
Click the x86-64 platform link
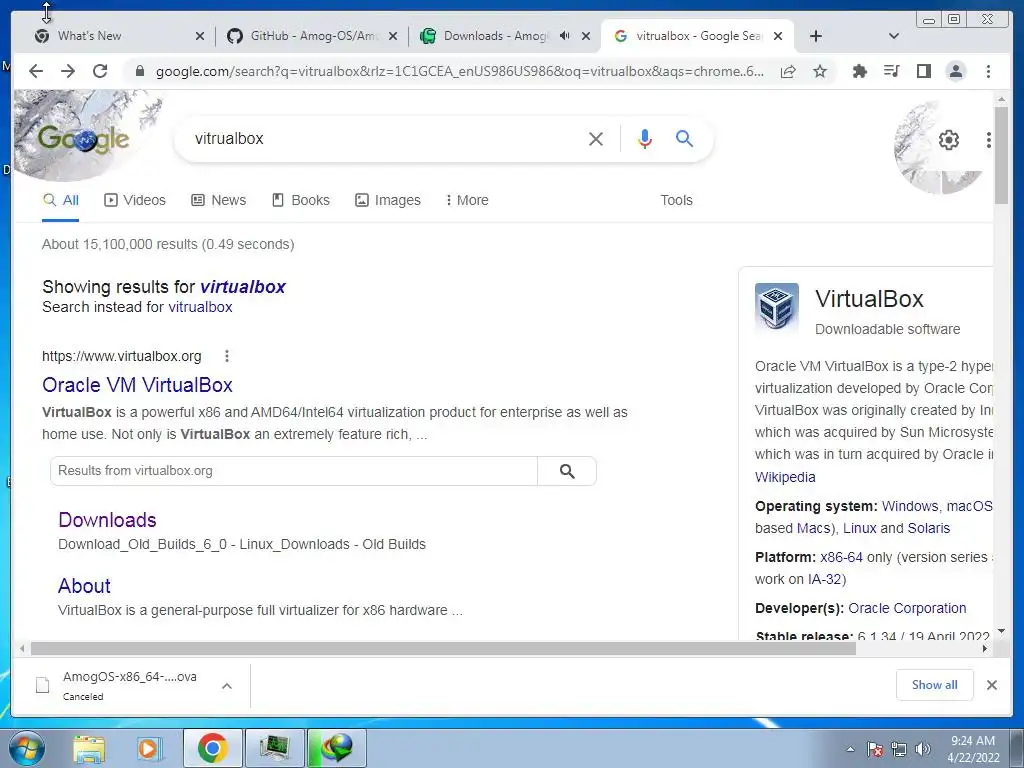[841, 557]
